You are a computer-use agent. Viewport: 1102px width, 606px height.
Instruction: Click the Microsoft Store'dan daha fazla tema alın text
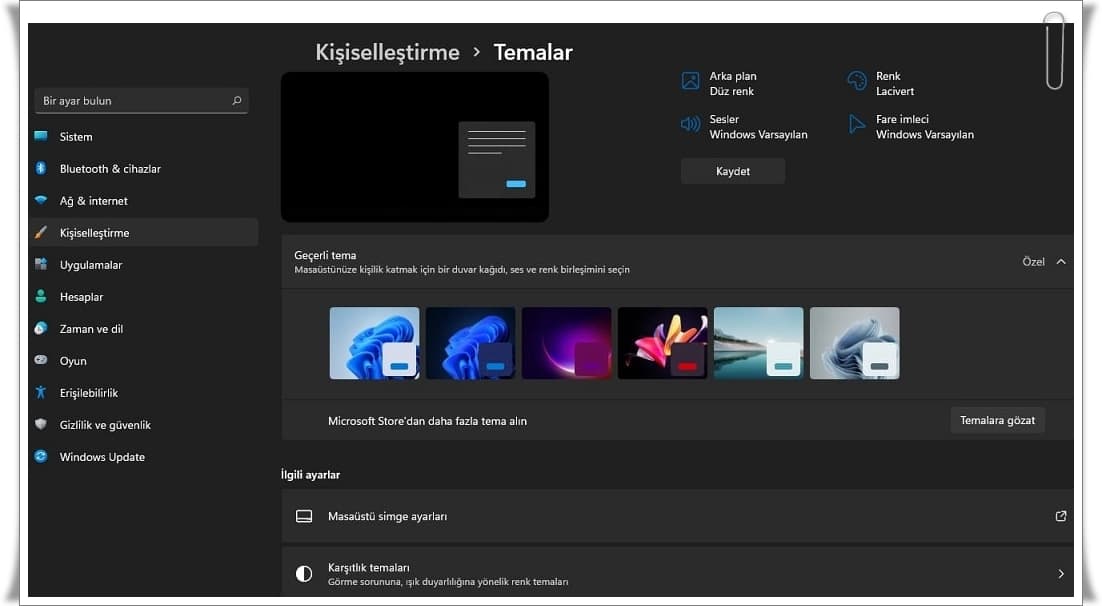coord(427,421)
